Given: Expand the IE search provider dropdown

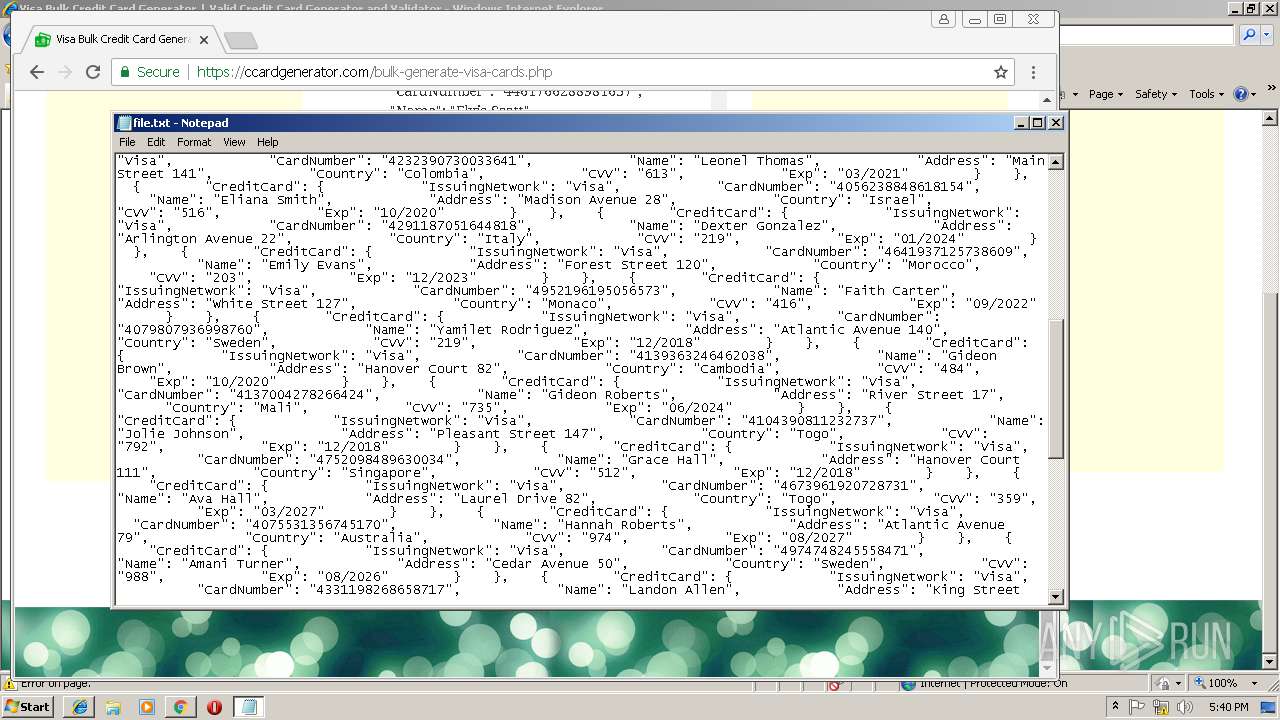Looking at the screenshot, I should click(x=1265, y=35).
